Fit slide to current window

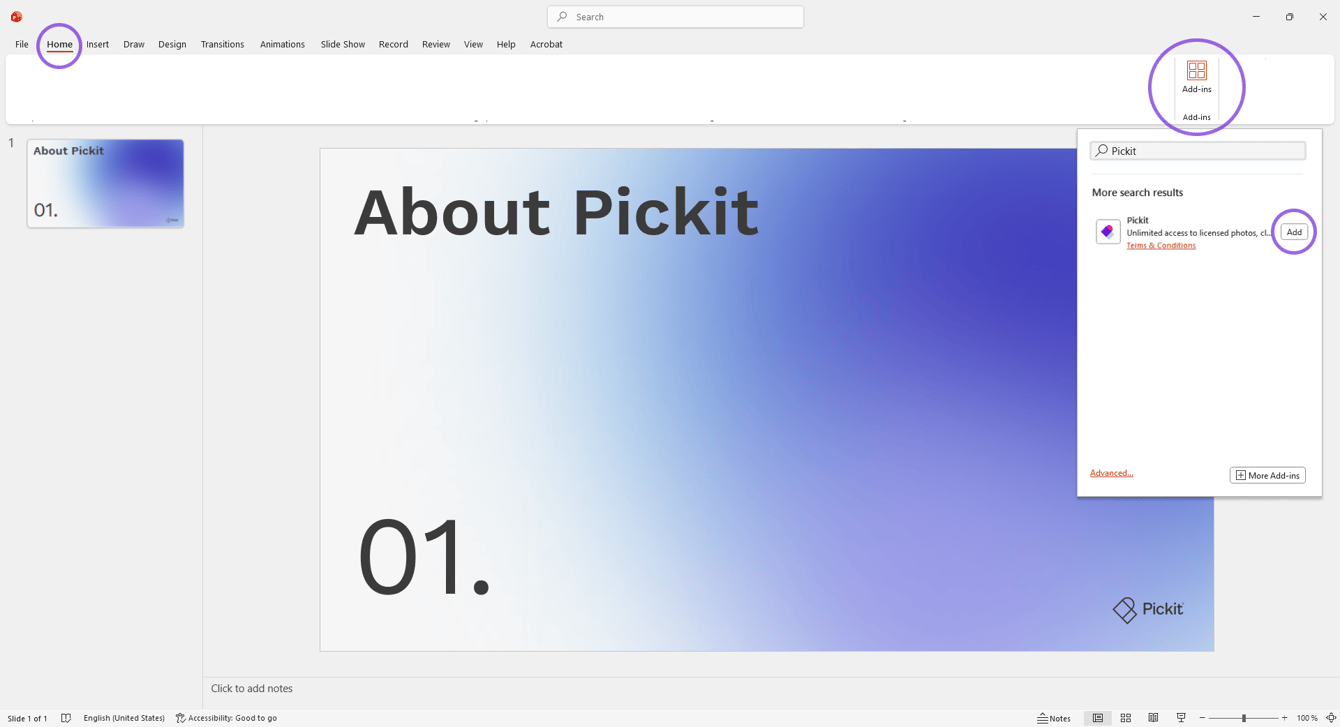tap(1330, 717)
